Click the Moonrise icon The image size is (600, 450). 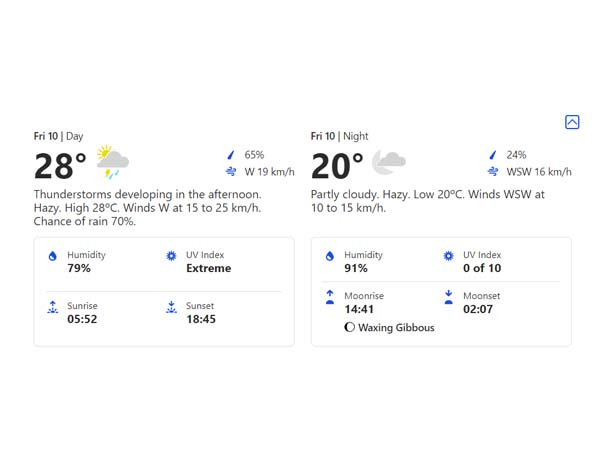pyautogui.click(x=330, y=297)
